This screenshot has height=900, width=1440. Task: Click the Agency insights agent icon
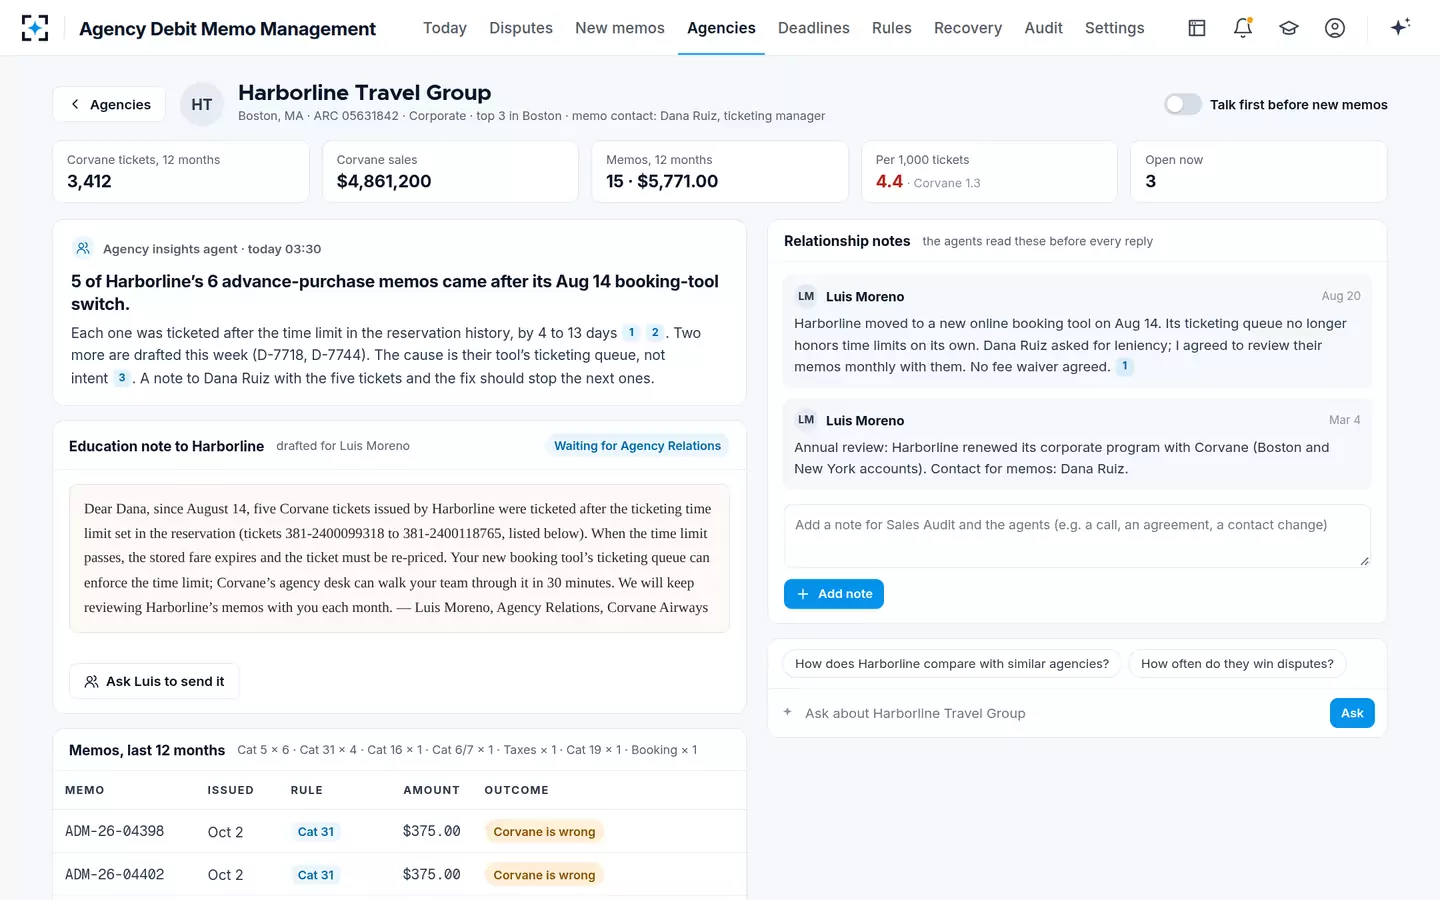point(83,248)
